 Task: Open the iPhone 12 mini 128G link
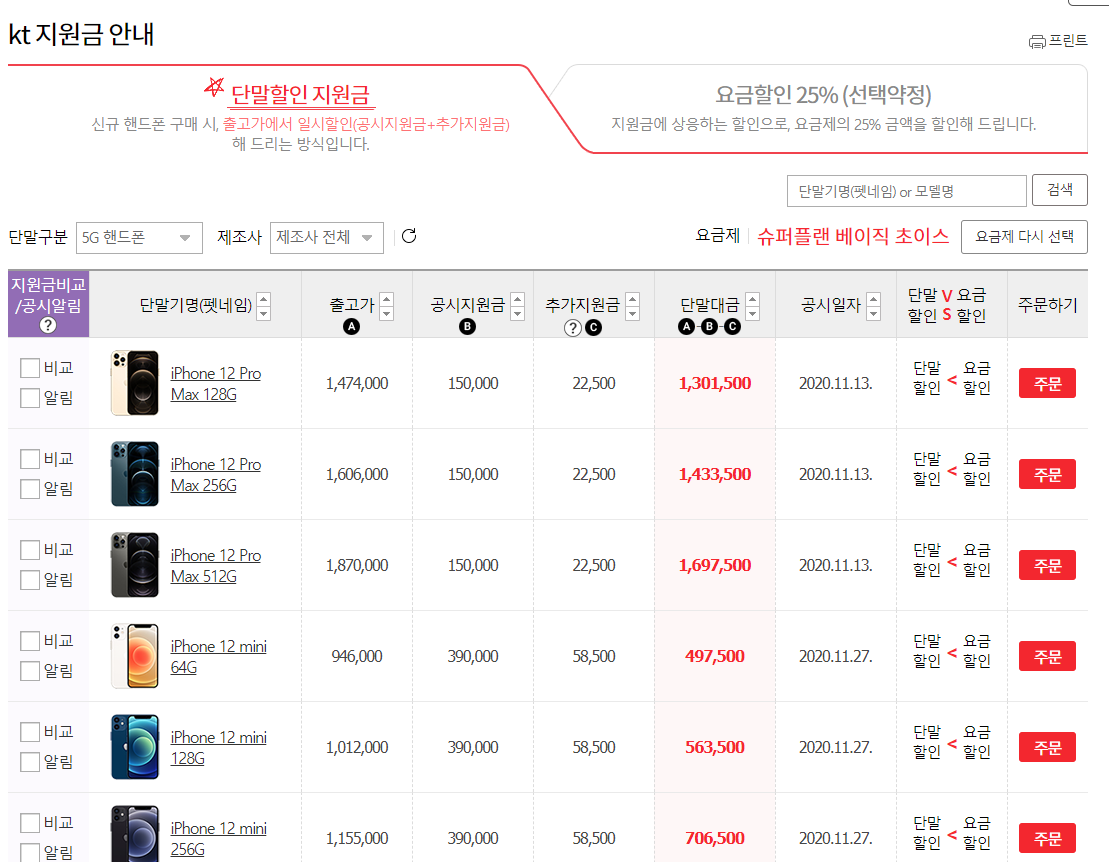[x=219, y=748]
